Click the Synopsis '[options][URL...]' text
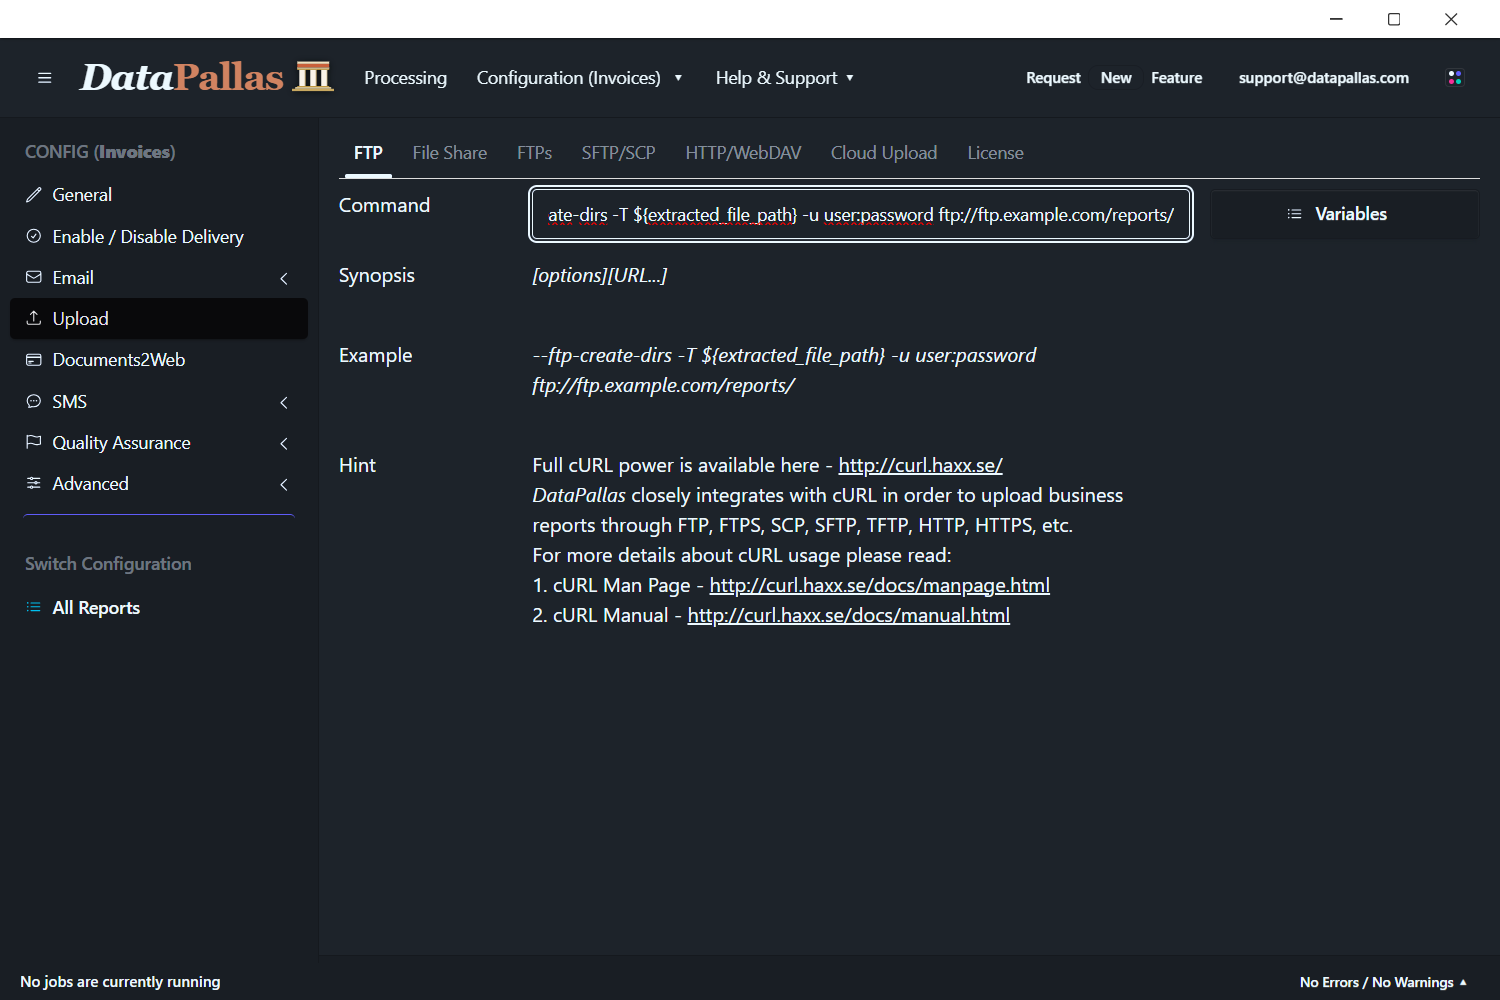The image size is (1500, 1000). [x=599, y=275]
